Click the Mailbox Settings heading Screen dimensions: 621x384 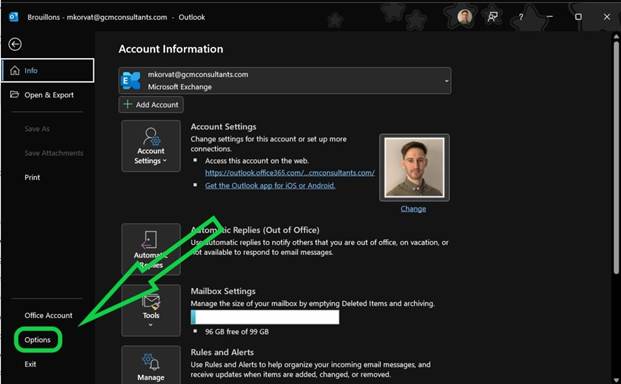(223, 291)
